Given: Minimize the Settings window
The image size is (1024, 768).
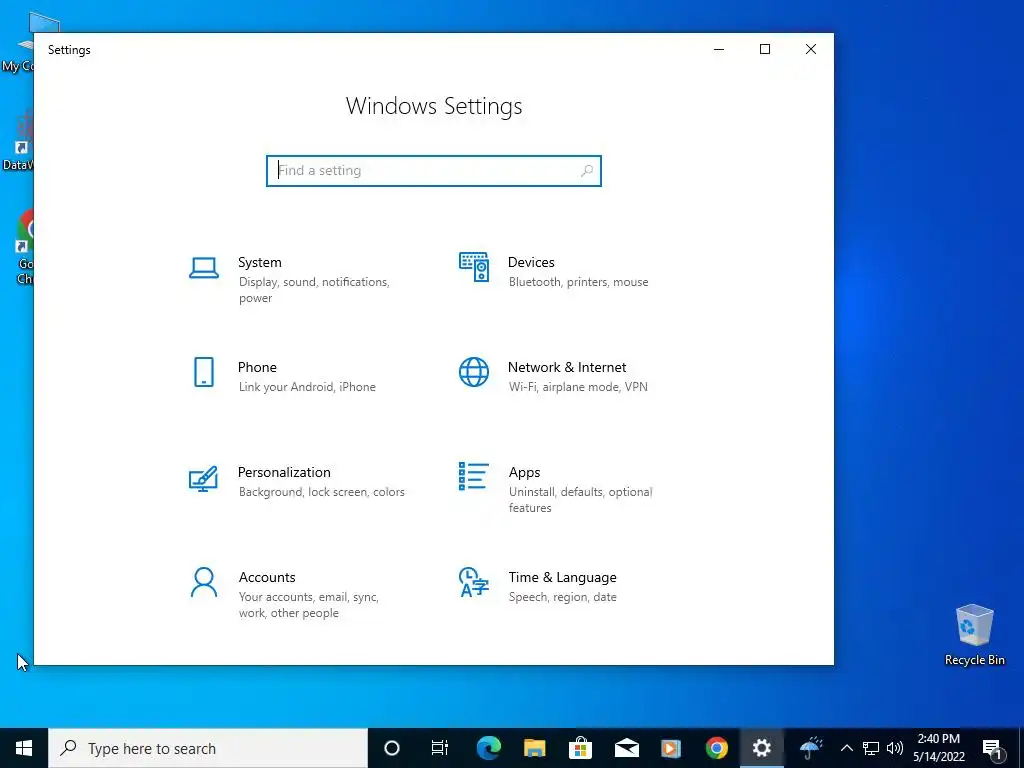Looking at the screenshot, I should (x=719, y=49).
